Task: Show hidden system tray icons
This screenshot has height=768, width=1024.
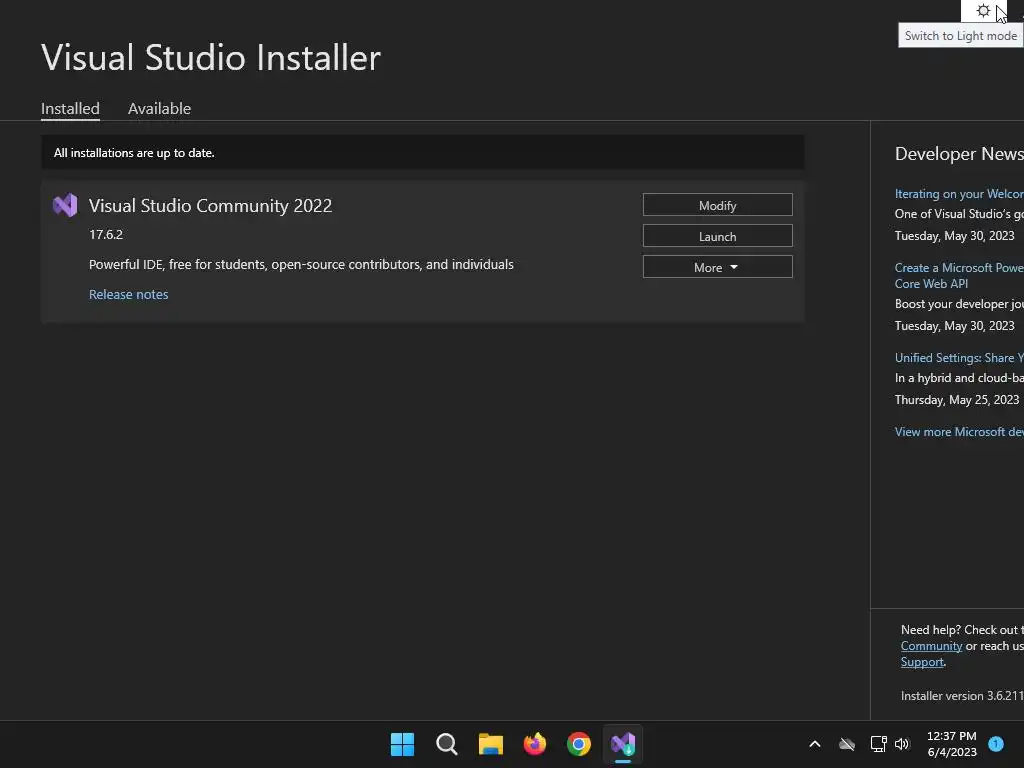Action: [x=815, y=744]
